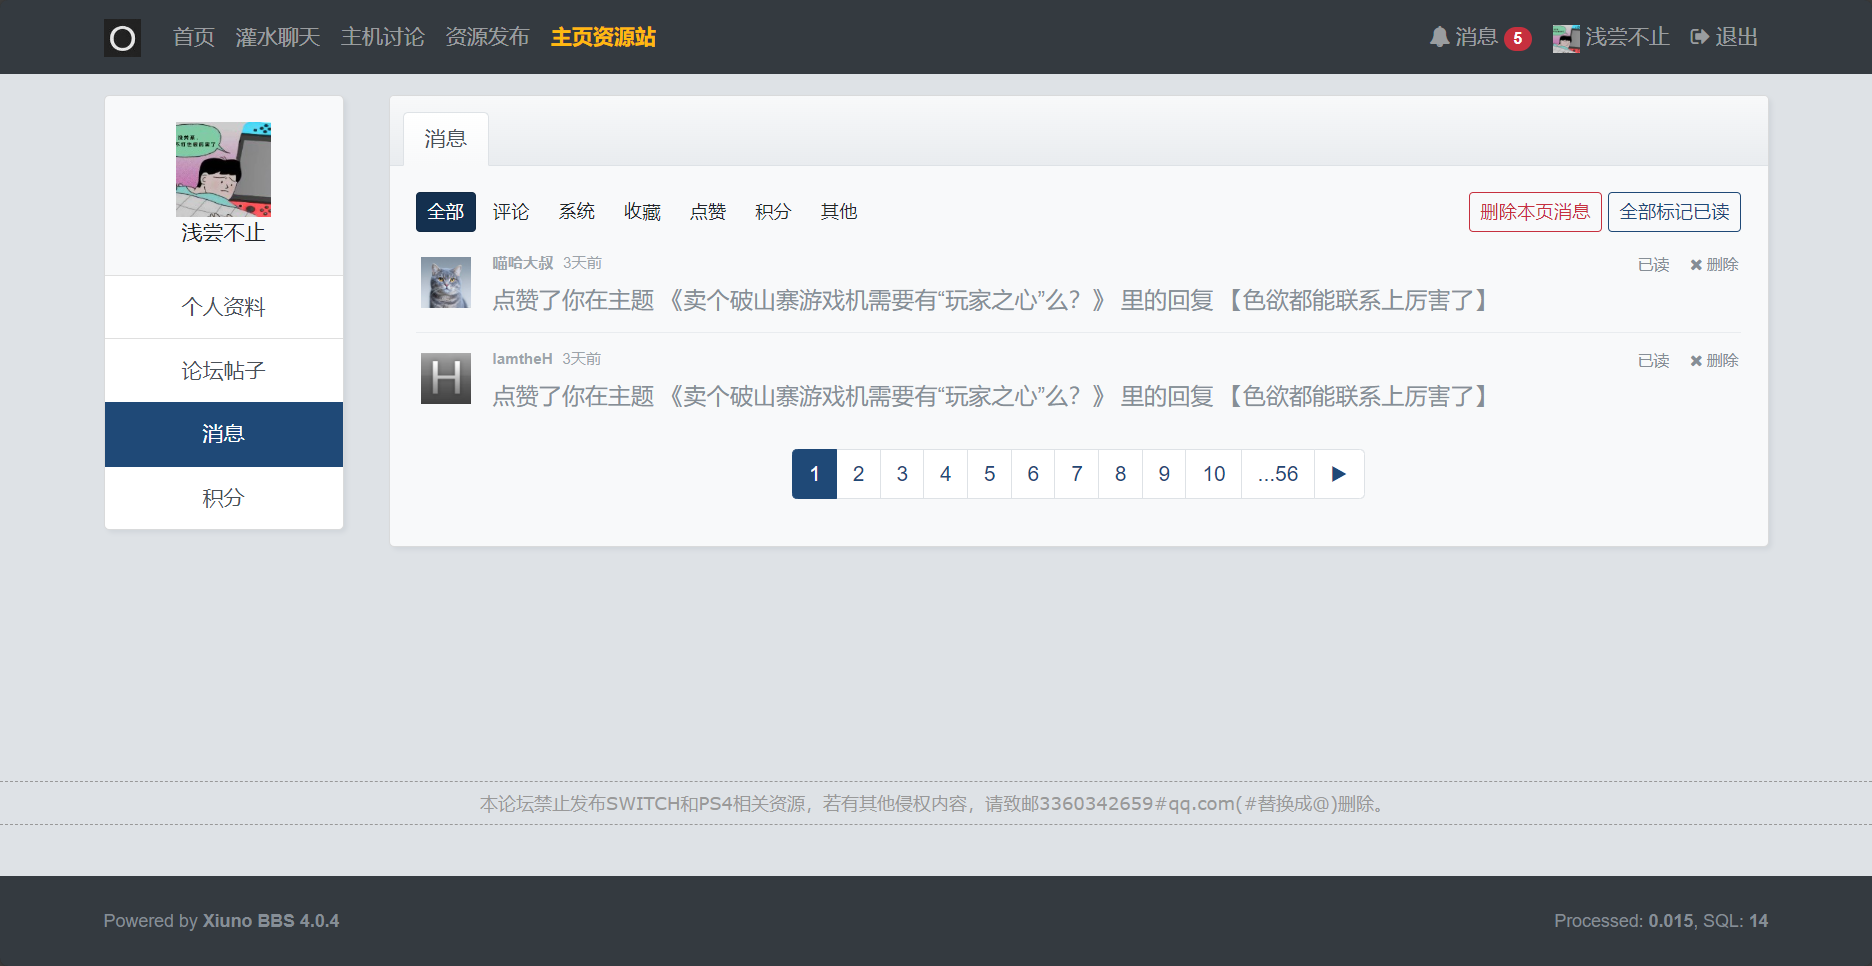The image size is (1872, 966).
Task: Open the cat avatar of first message
Action: (x=445, y=283)
